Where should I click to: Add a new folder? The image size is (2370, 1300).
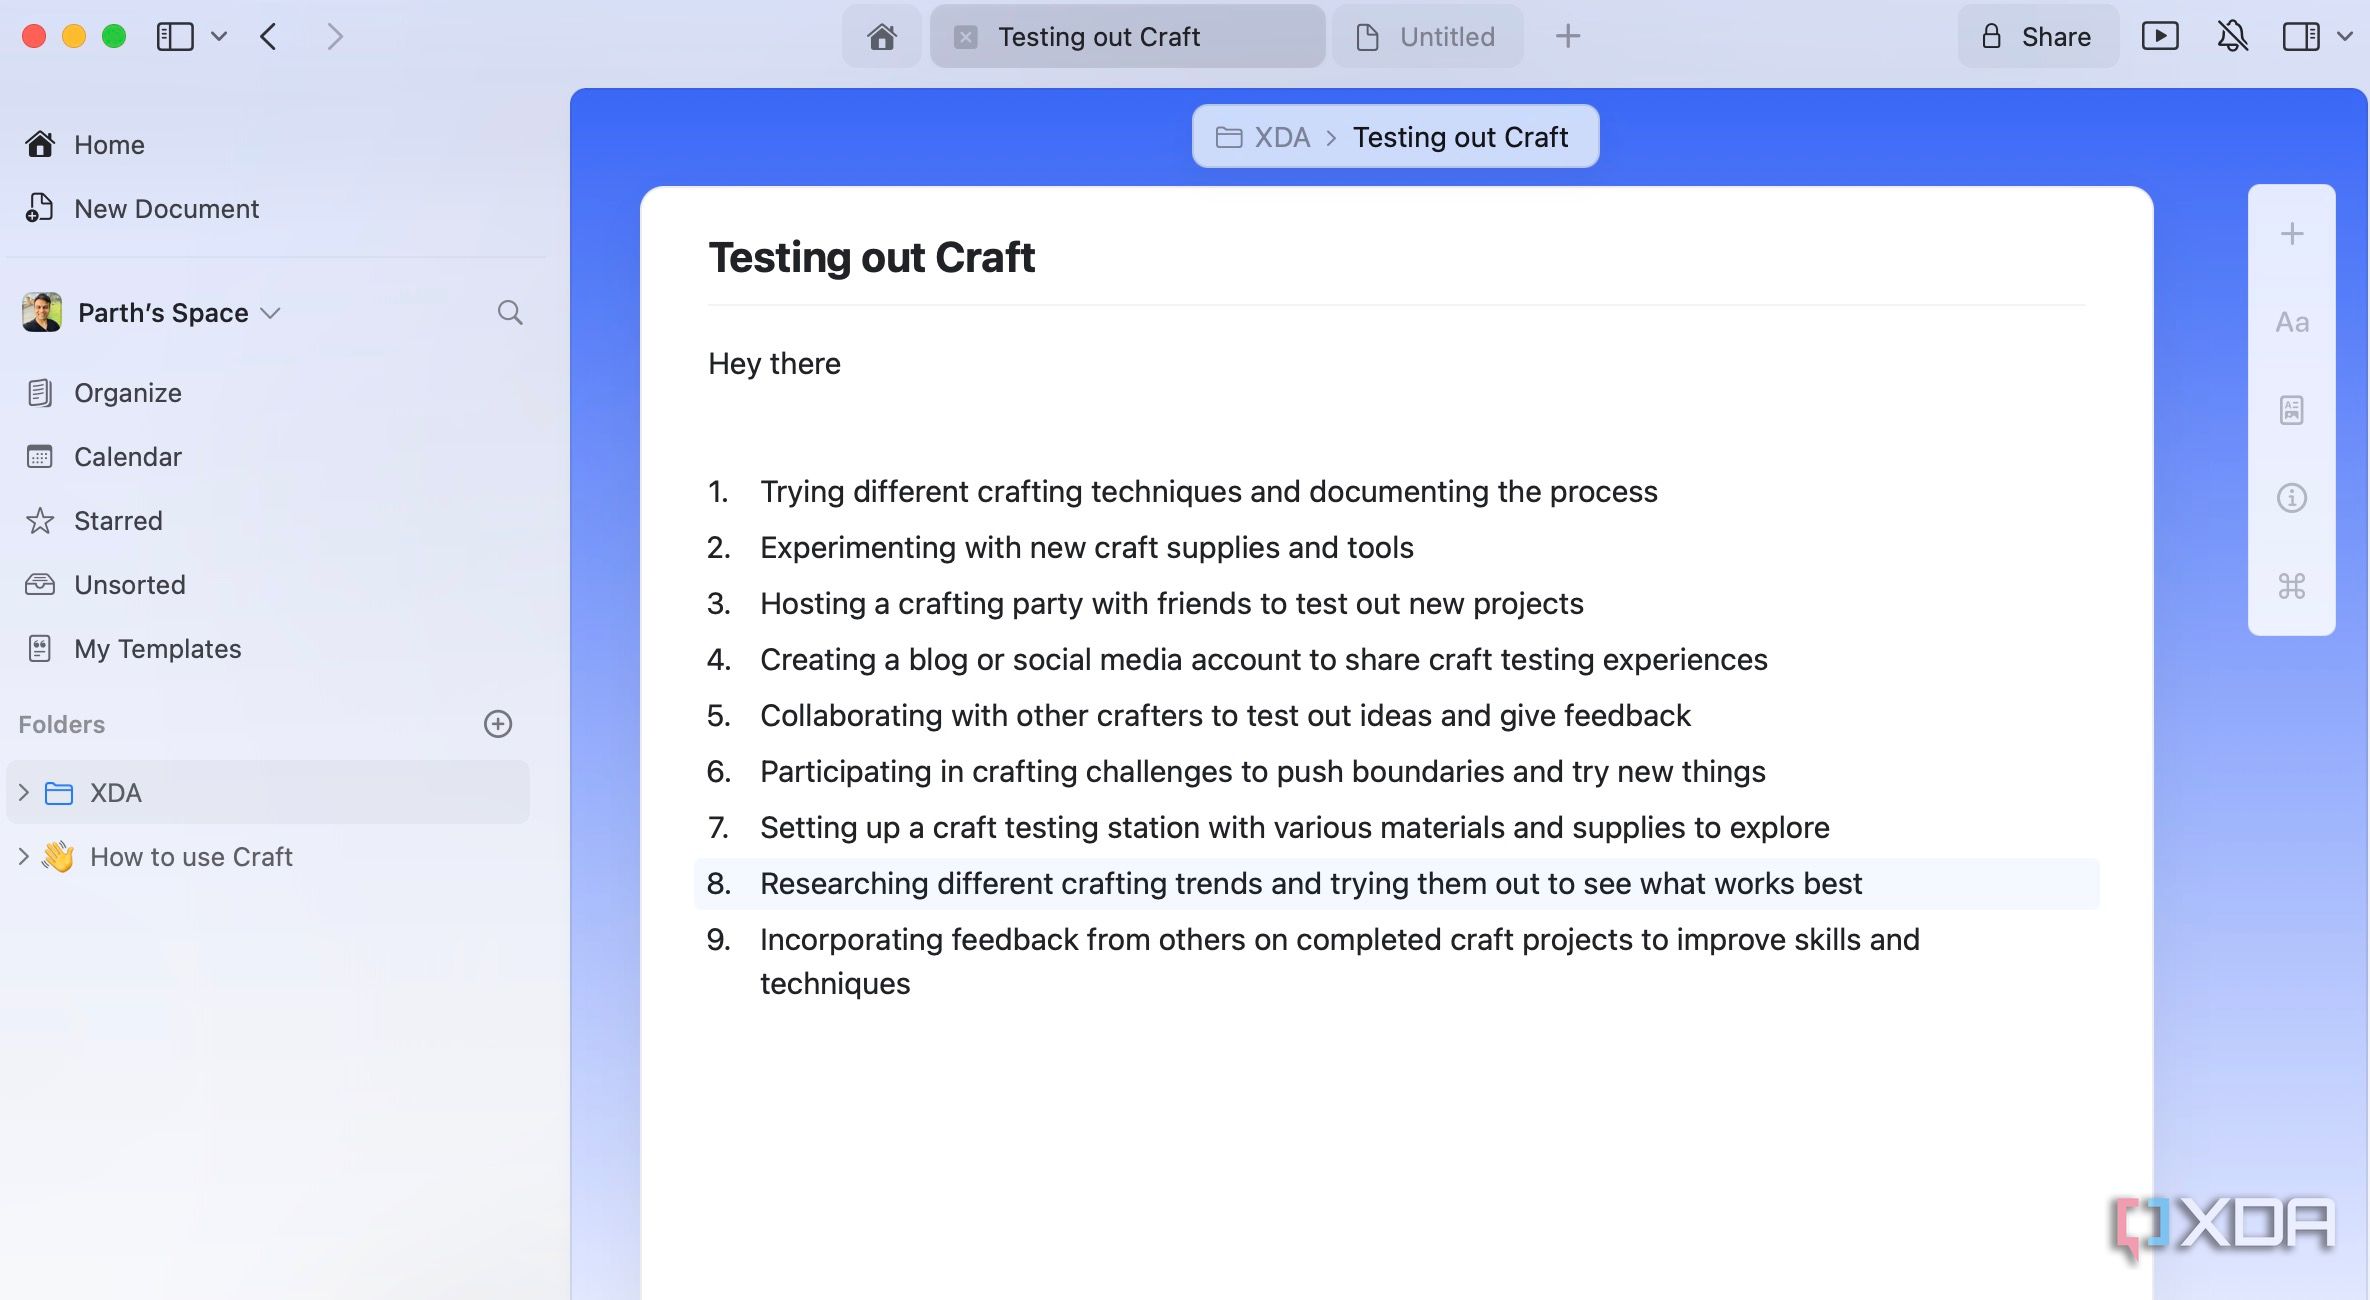(x=498, y=724)
